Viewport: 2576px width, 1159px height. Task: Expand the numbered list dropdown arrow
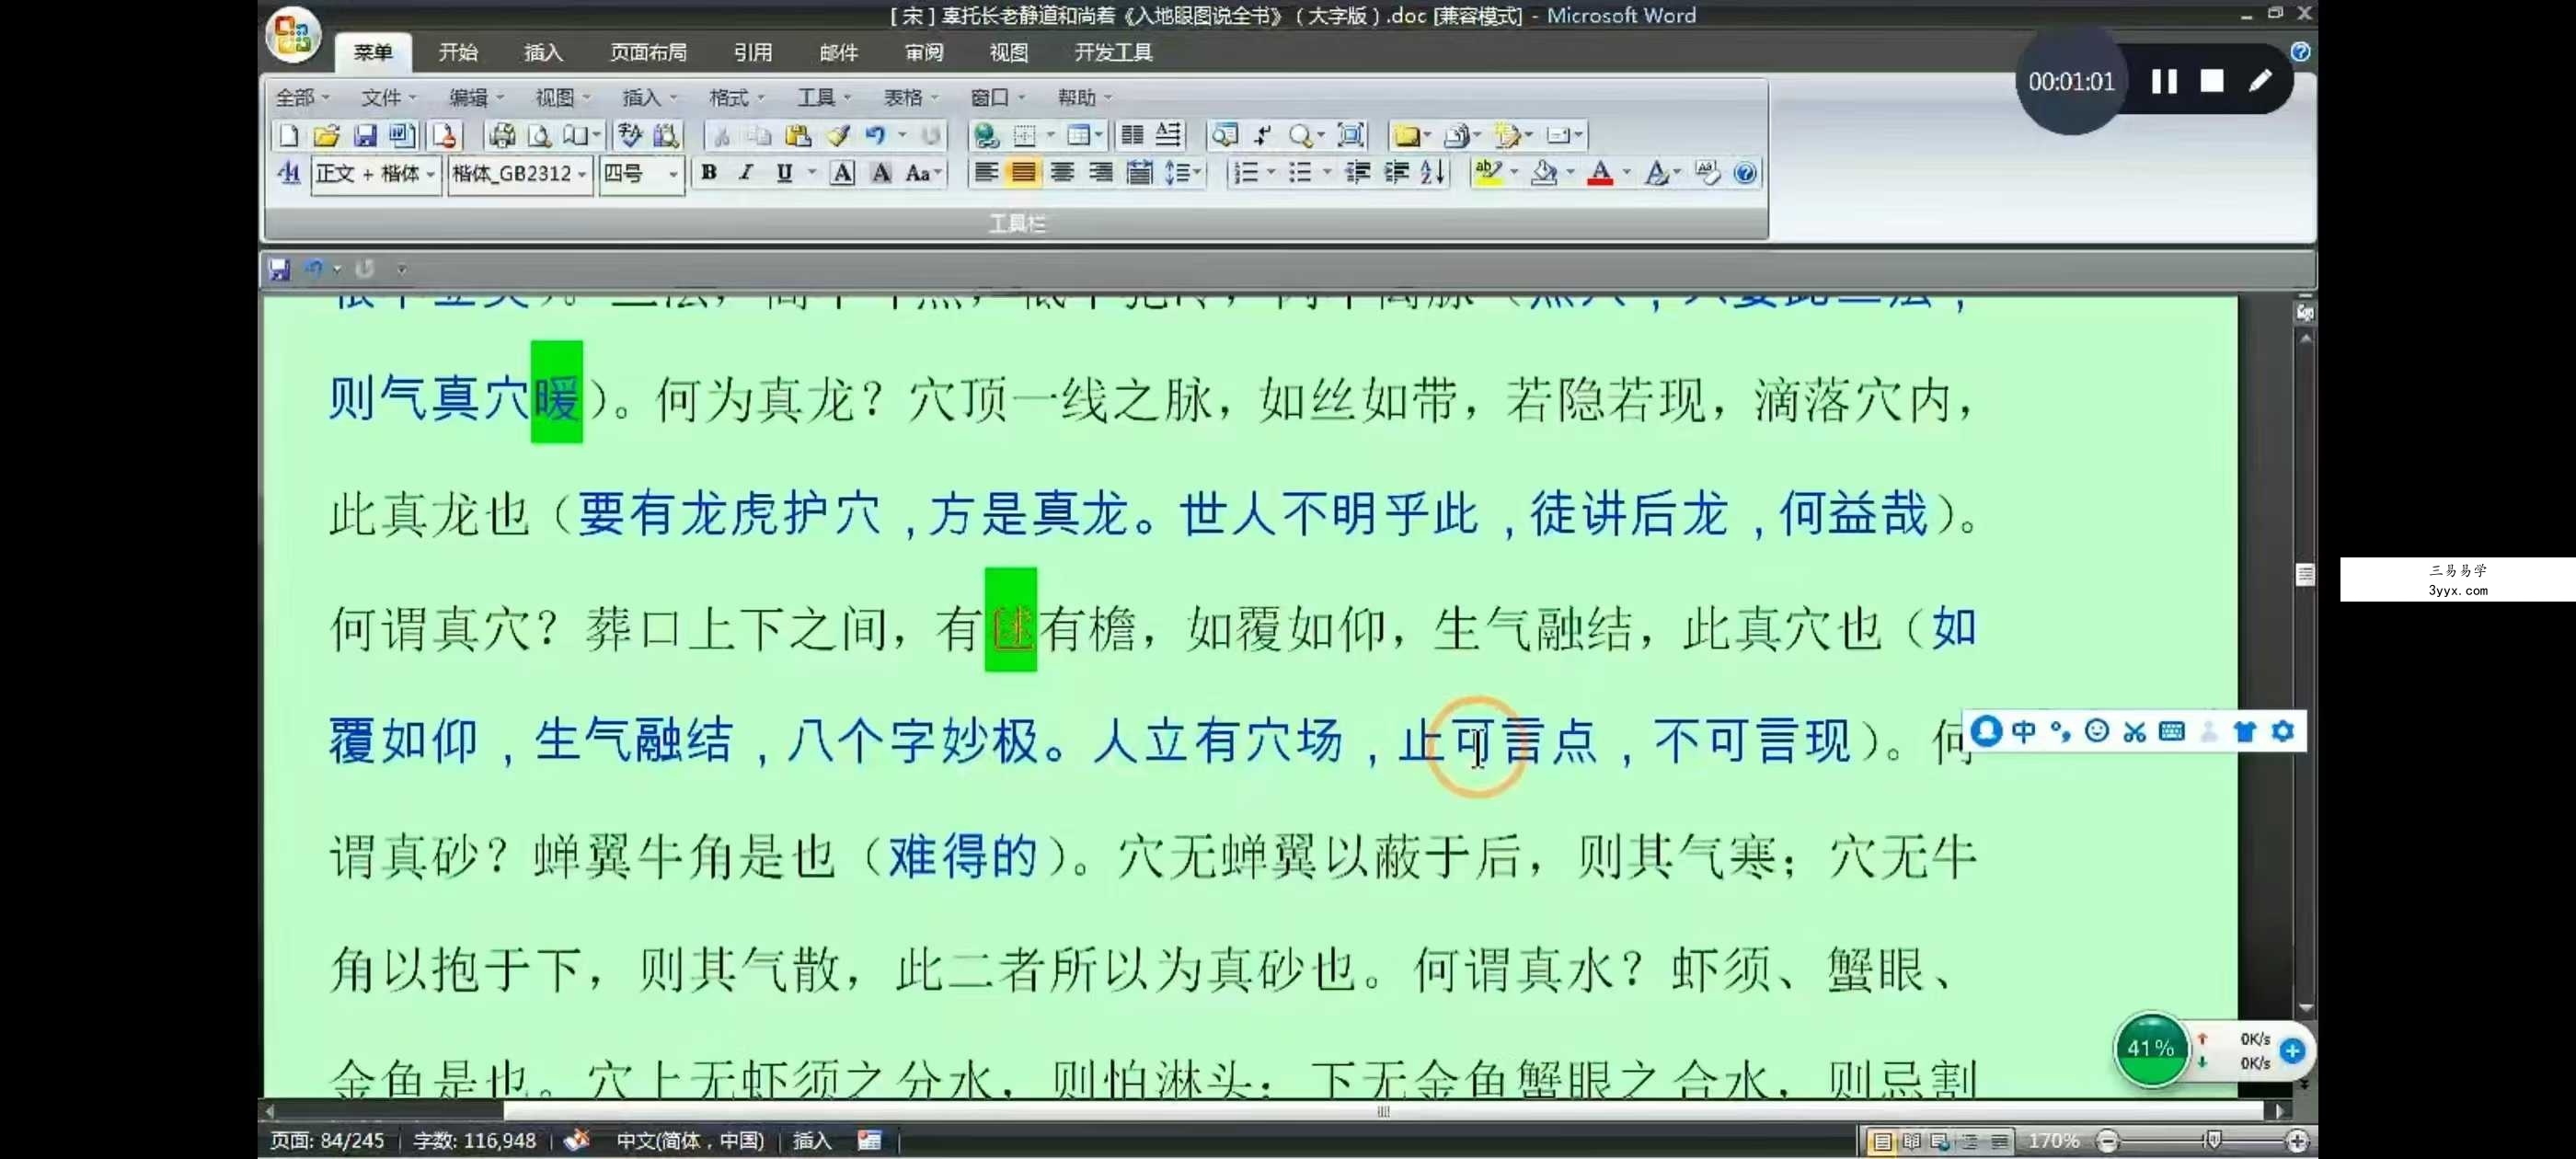[1271, 174]
